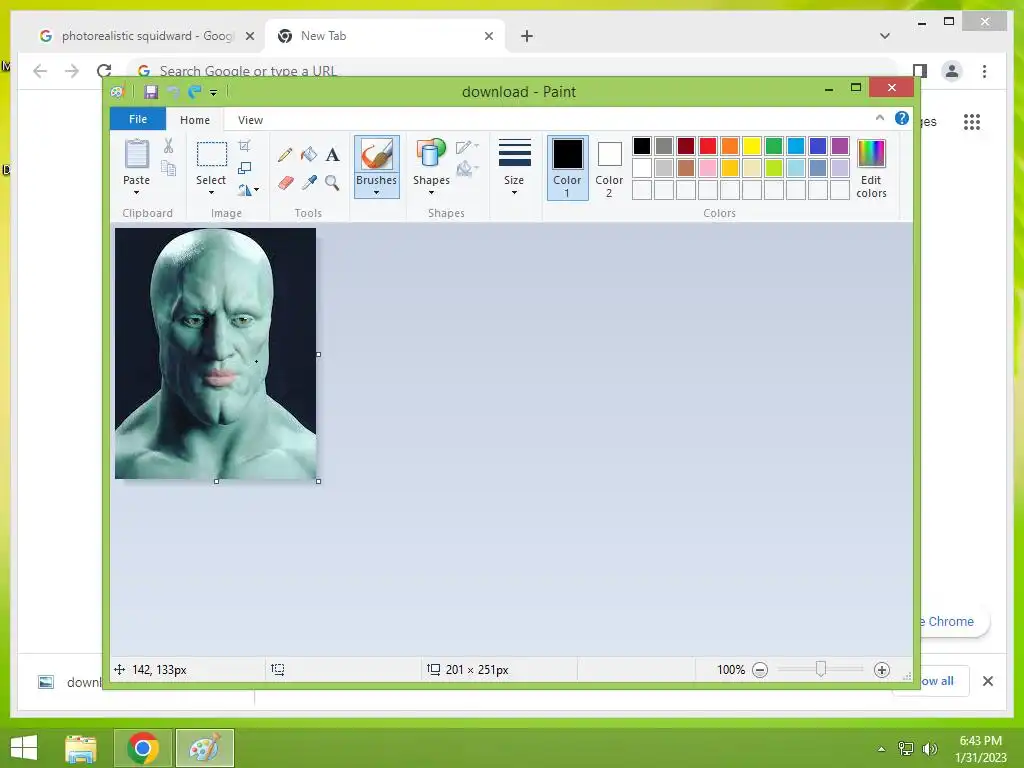Viewport: 1024px width, 768px height.
Task: Click the Paint Help question mark icon
Action: (x=902, y=118)
